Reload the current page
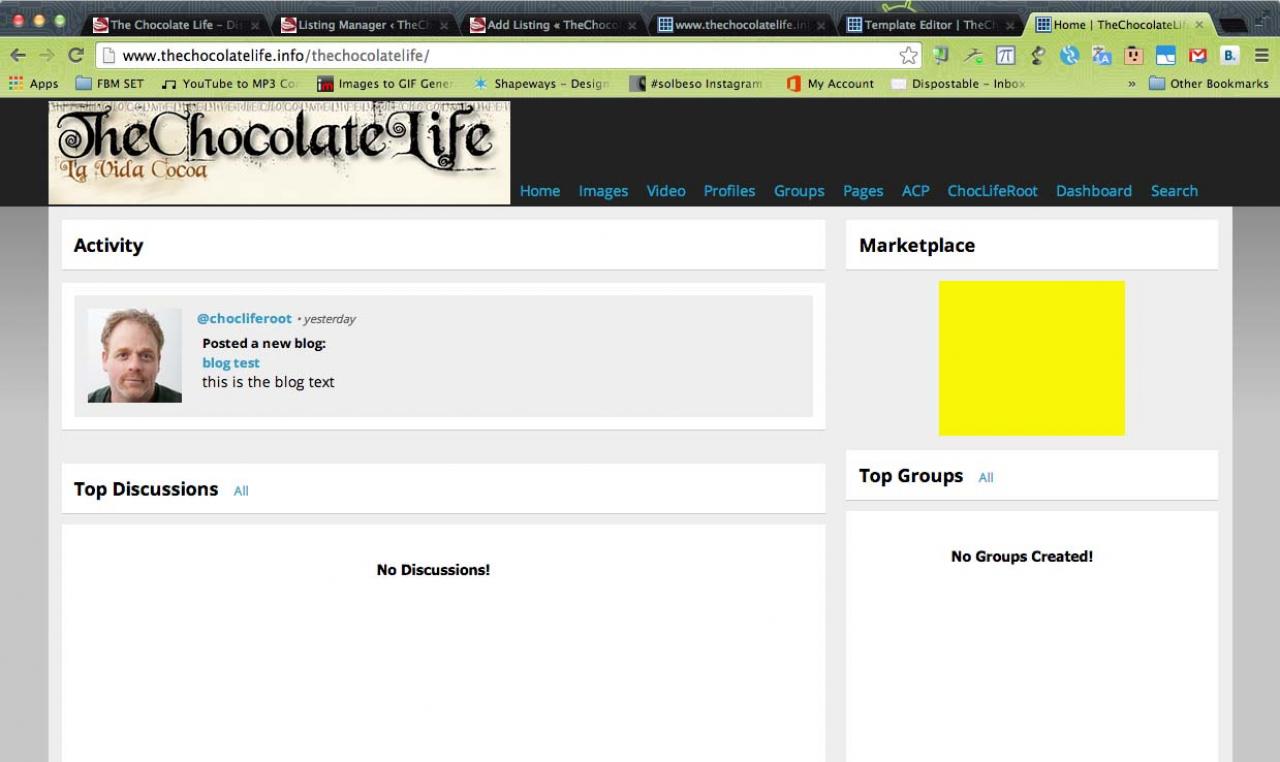 click(75, 56)
